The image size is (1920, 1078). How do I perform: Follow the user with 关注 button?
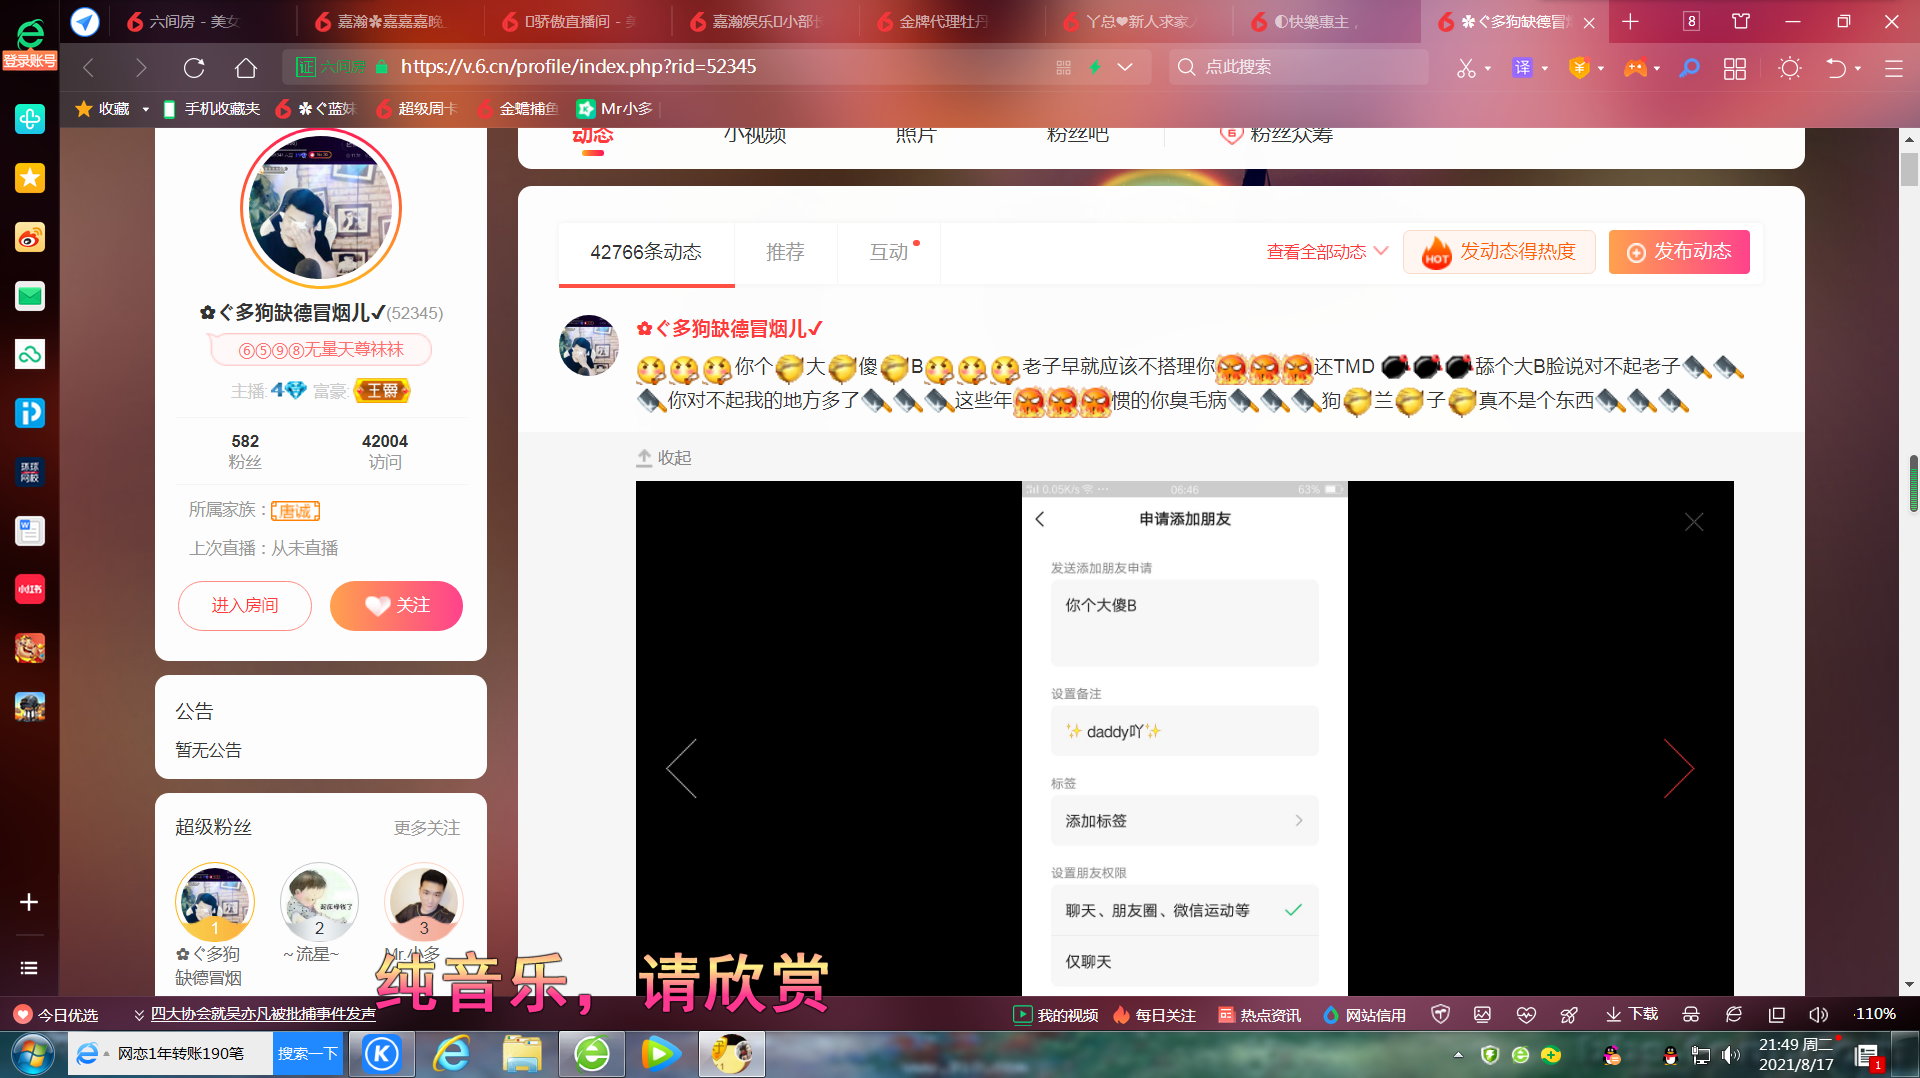coord(396,606)
